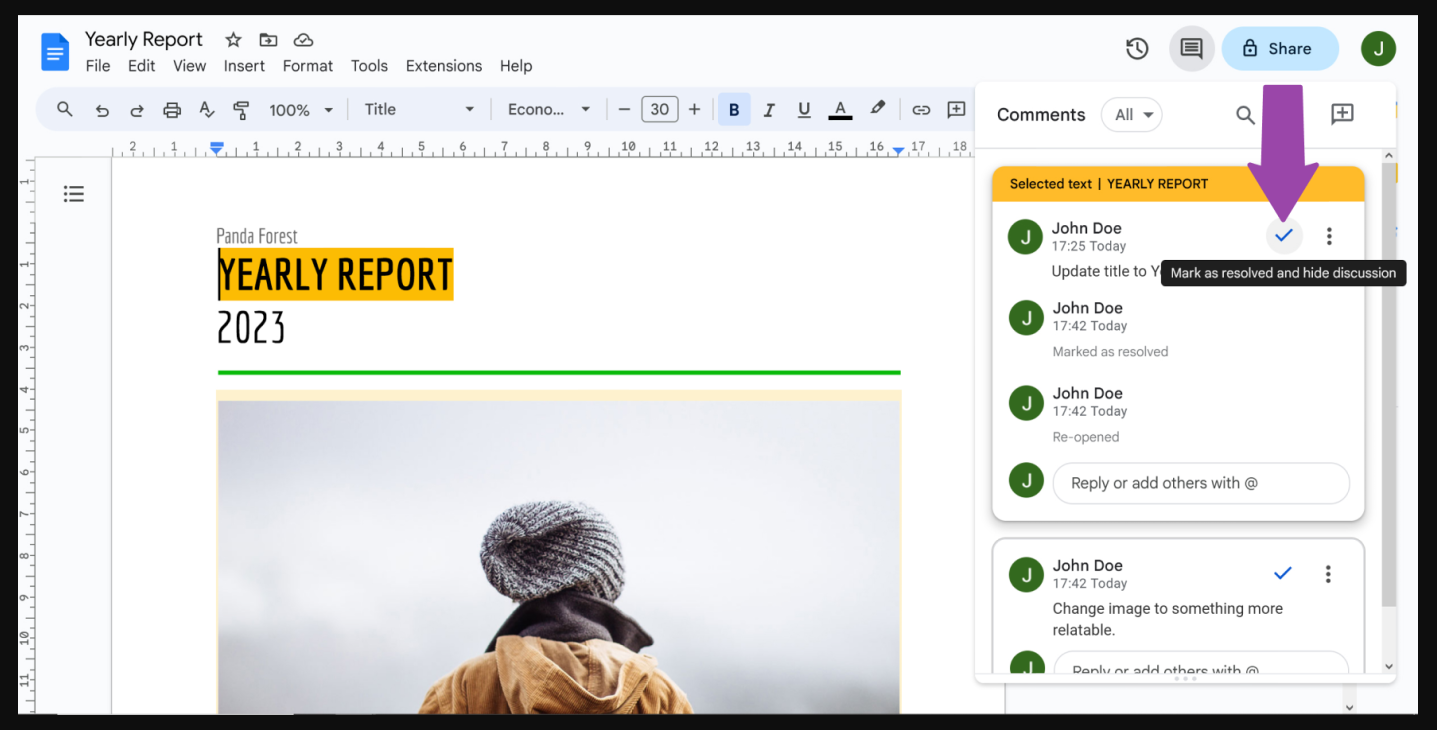Star the Yearly Report document

tap(233, 40)
